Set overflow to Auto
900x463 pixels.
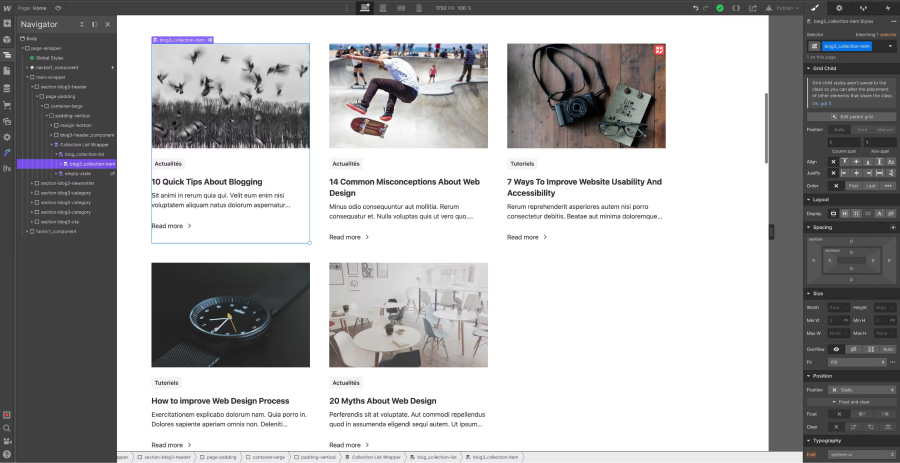pyautogui.click(x=888, y=349)
